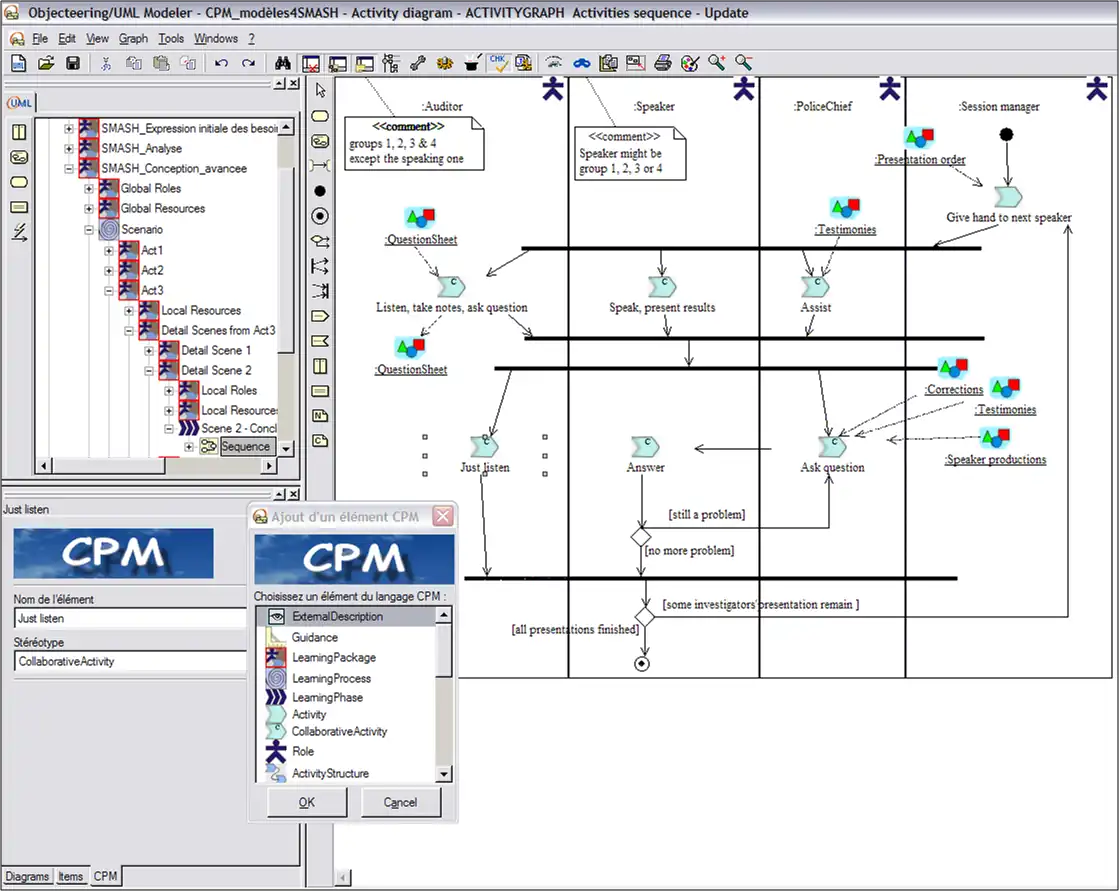The height and width of the screenshot is (891, 1119).
Task: Click the color palette icon in toolbar
Action: [689, 63]
